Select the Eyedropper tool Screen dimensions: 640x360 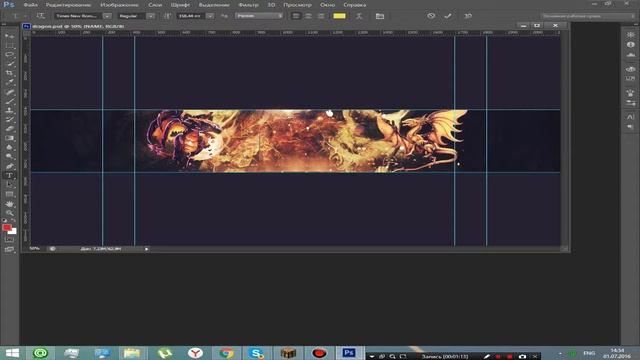(9, 82)
